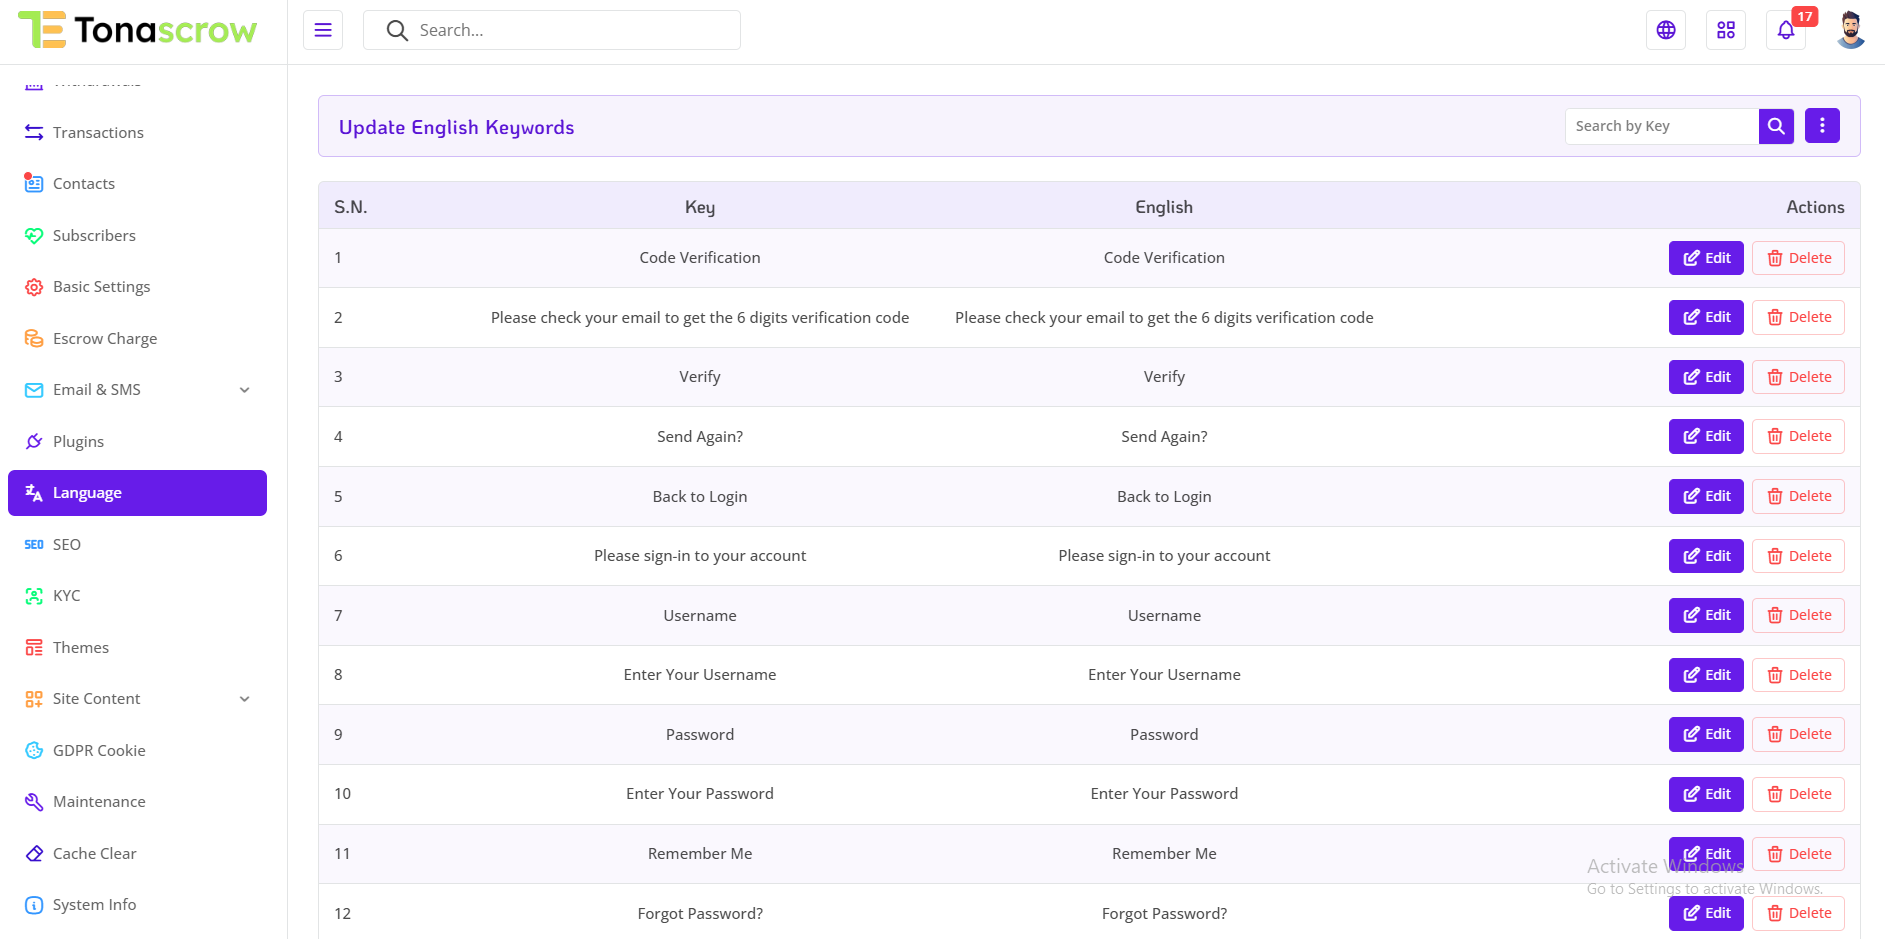
Task: Click the purple search-by-key magnifier button
Action: (1775, 126)
